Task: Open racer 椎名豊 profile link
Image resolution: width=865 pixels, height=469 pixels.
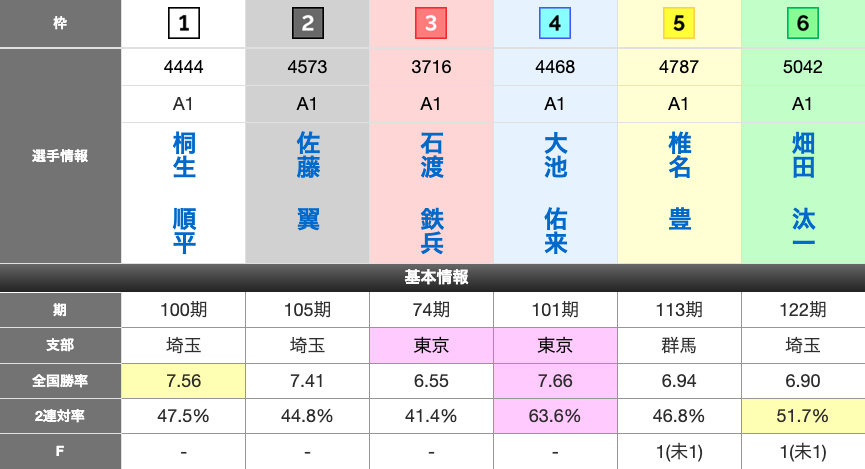Action: tap(680, 182)
